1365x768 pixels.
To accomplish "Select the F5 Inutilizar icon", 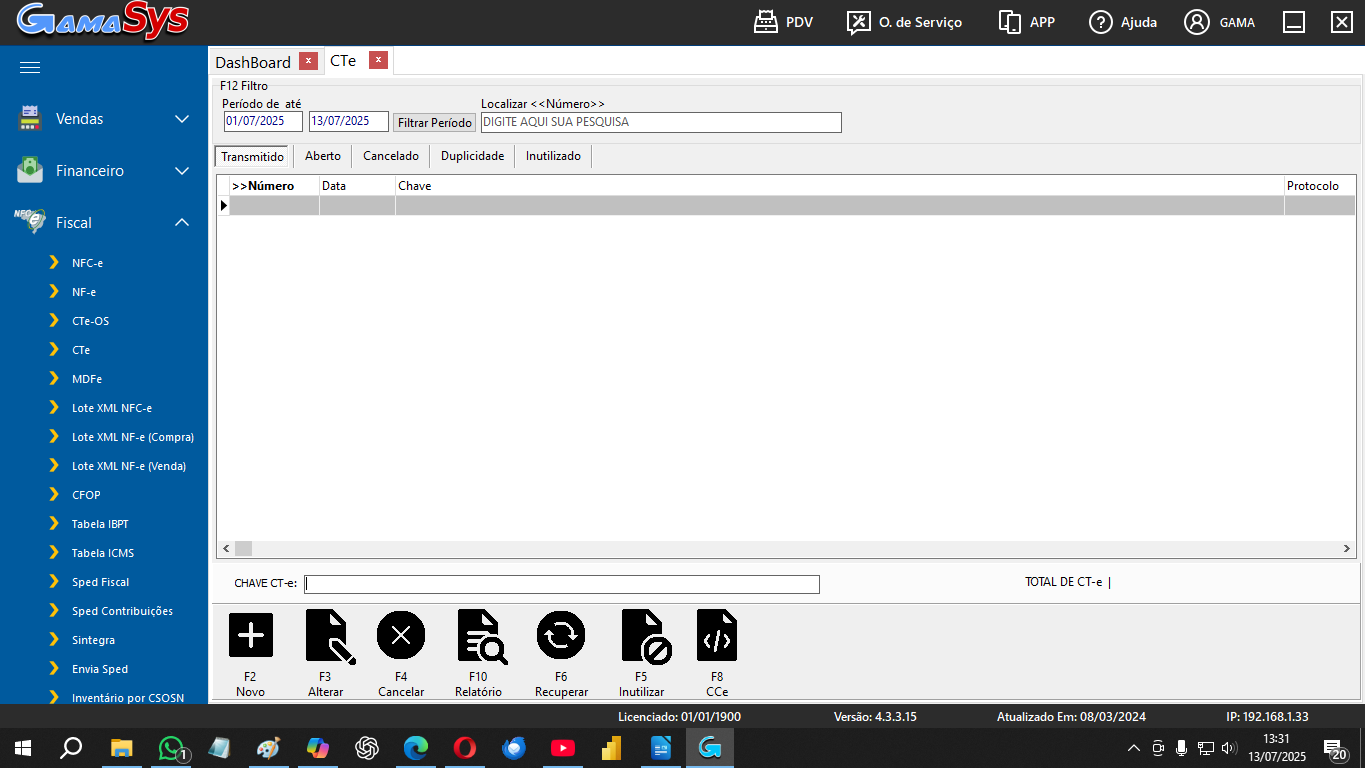I will tap(643, 636).
